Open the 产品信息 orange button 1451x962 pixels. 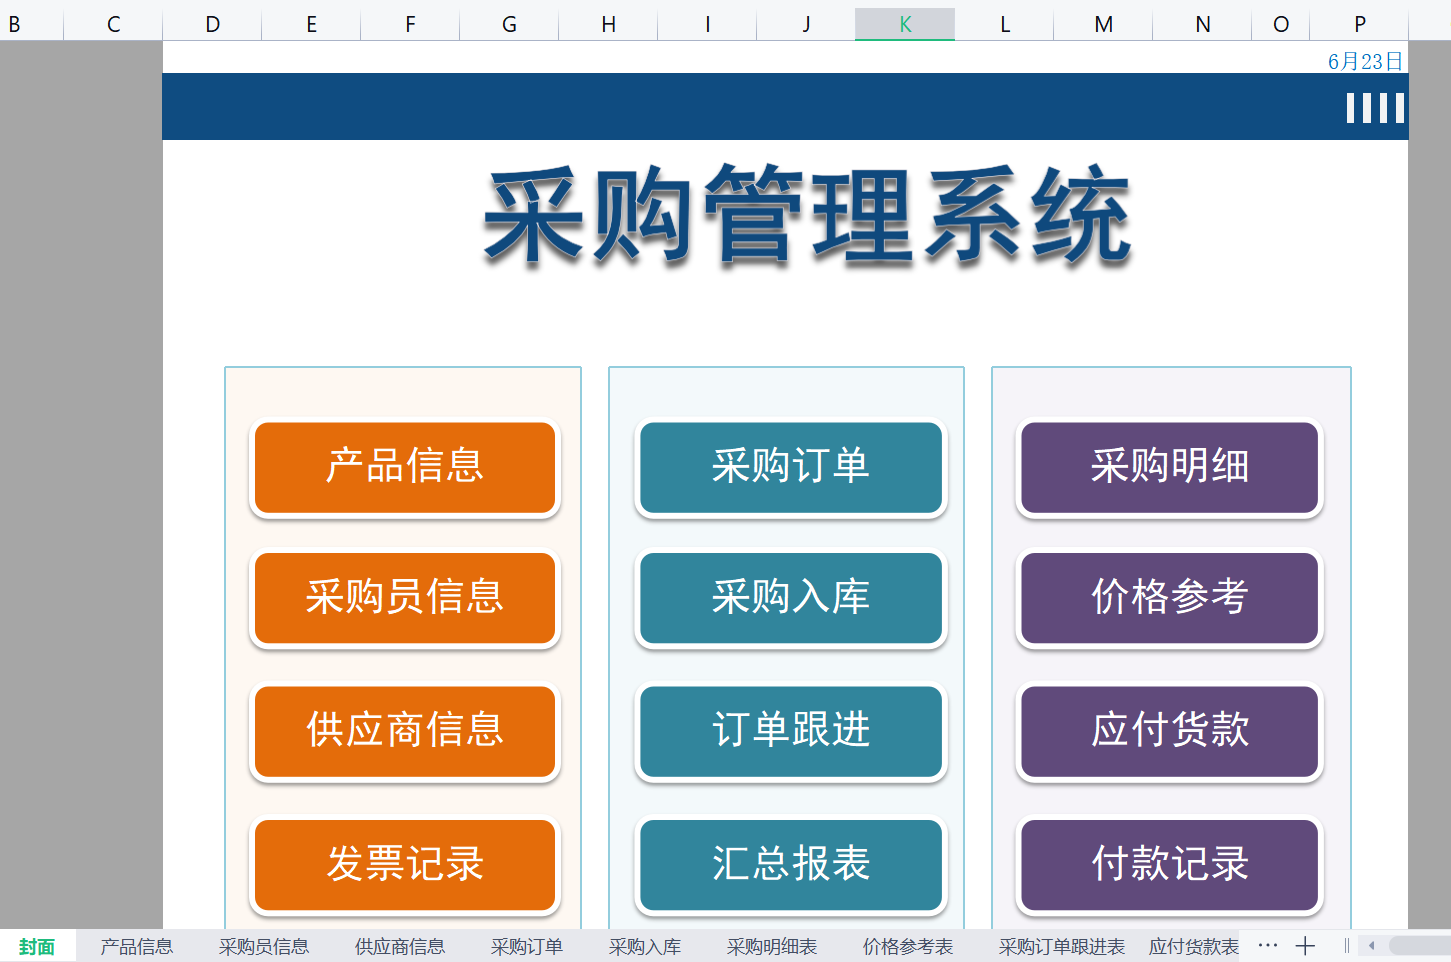[405, 467]
